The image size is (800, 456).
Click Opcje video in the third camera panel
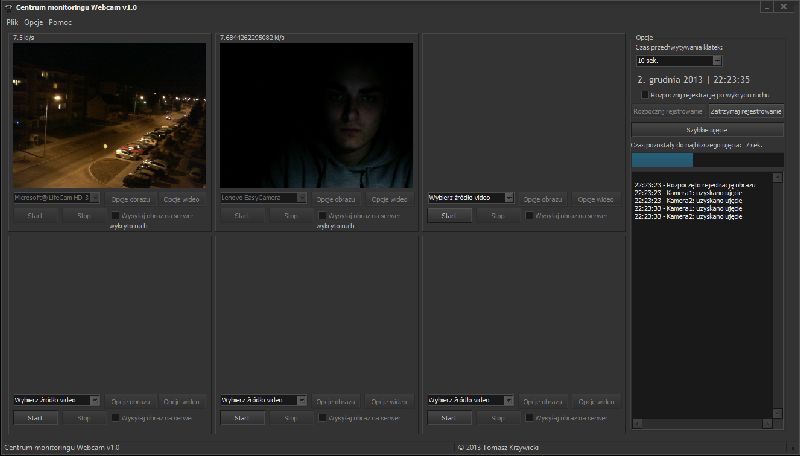click(x=595, y=199)
